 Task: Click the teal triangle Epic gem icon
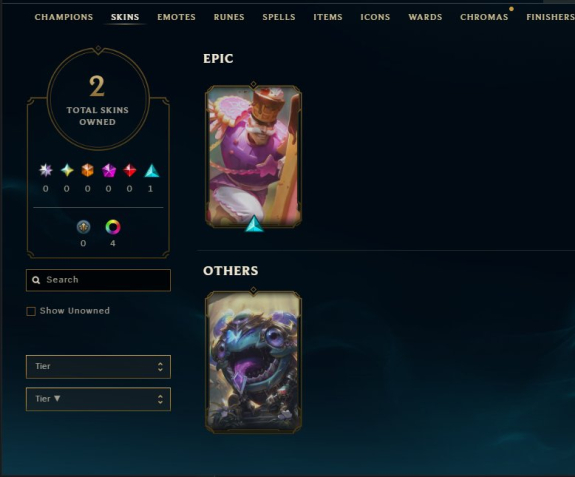[151, 170]
